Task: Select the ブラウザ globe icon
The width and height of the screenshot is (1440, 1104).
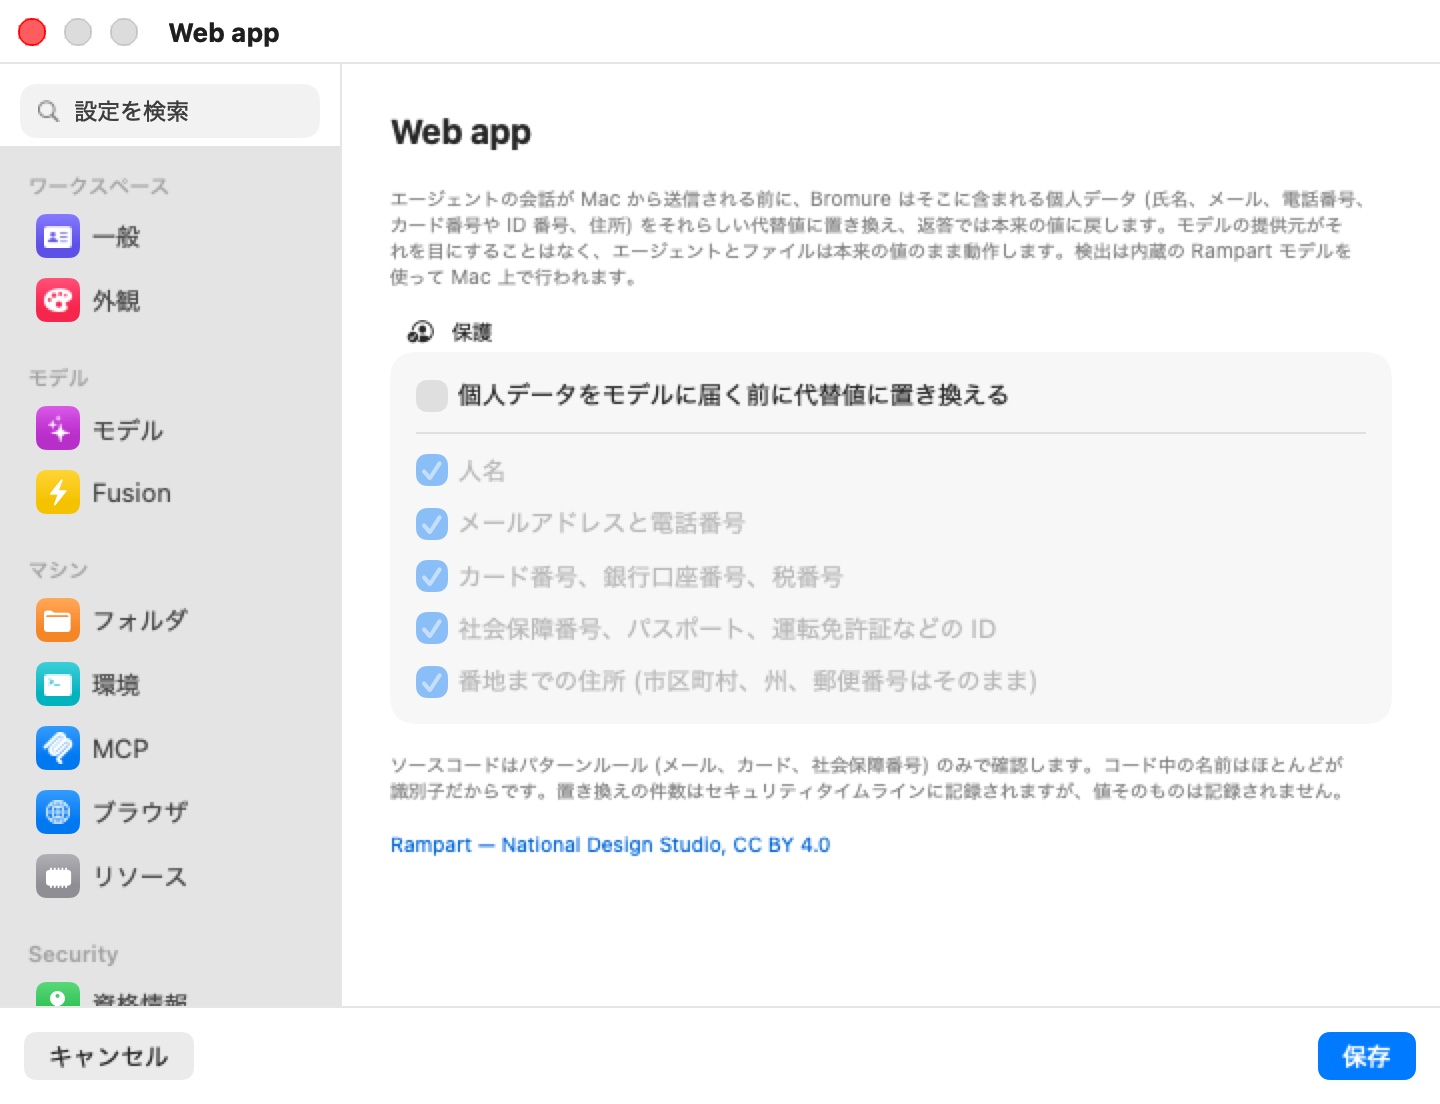Action: (x=58, y=813)
